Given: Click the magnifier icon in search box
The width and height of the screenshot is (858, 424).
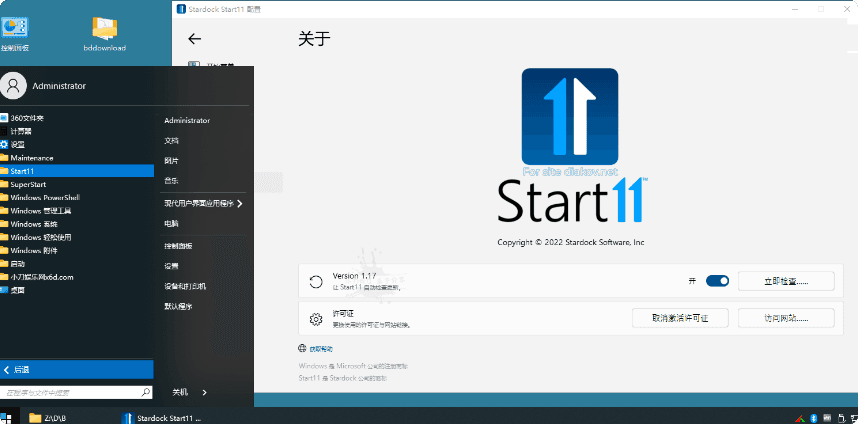Looking at the screenshot, I should [x=146, y=392].
